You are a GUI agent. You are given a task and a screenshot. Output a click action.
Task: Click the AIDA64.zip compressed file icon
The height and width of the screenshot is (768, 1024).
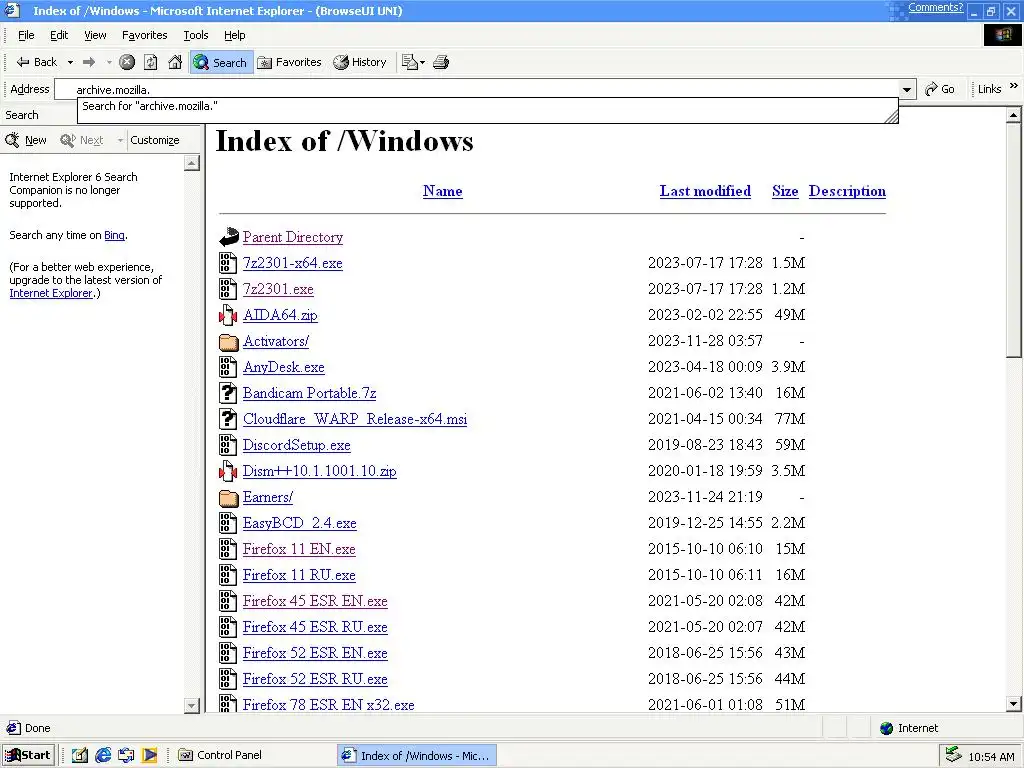click(x=227, y=315)
